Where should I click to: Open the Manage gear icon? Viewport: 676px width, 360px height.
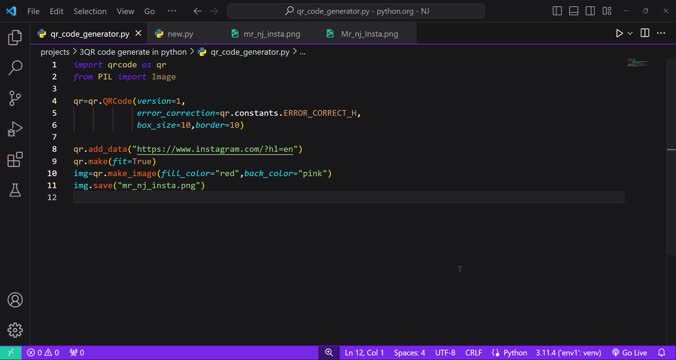click(x=15, y=330)
